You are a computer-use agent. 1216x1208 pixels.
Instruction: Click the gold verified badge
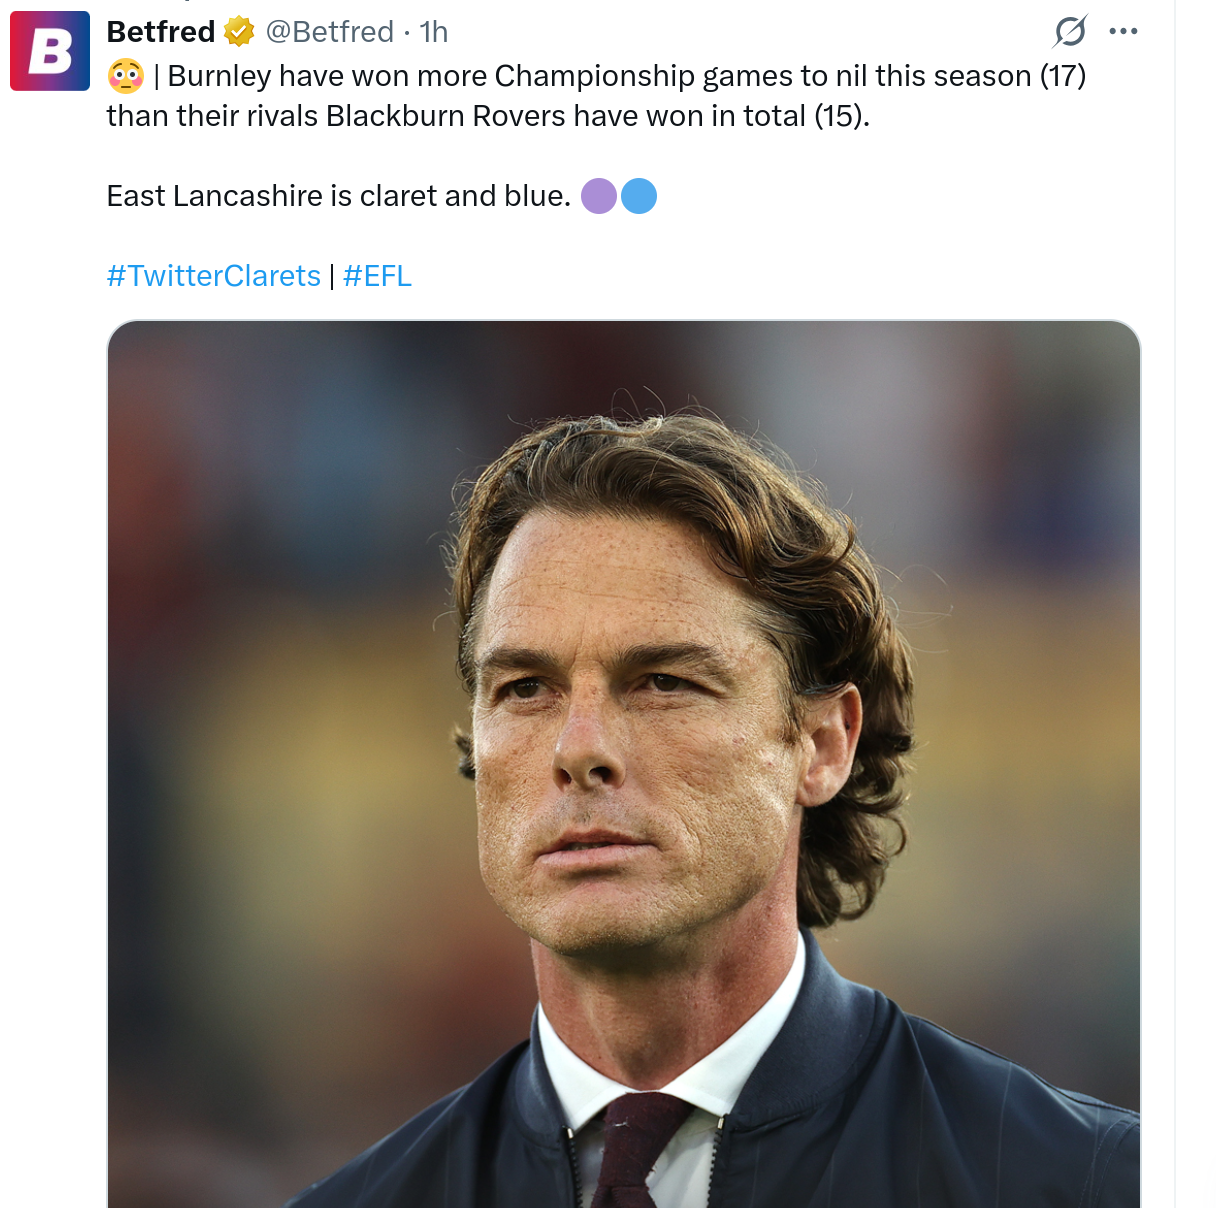[x=239, y=32]
